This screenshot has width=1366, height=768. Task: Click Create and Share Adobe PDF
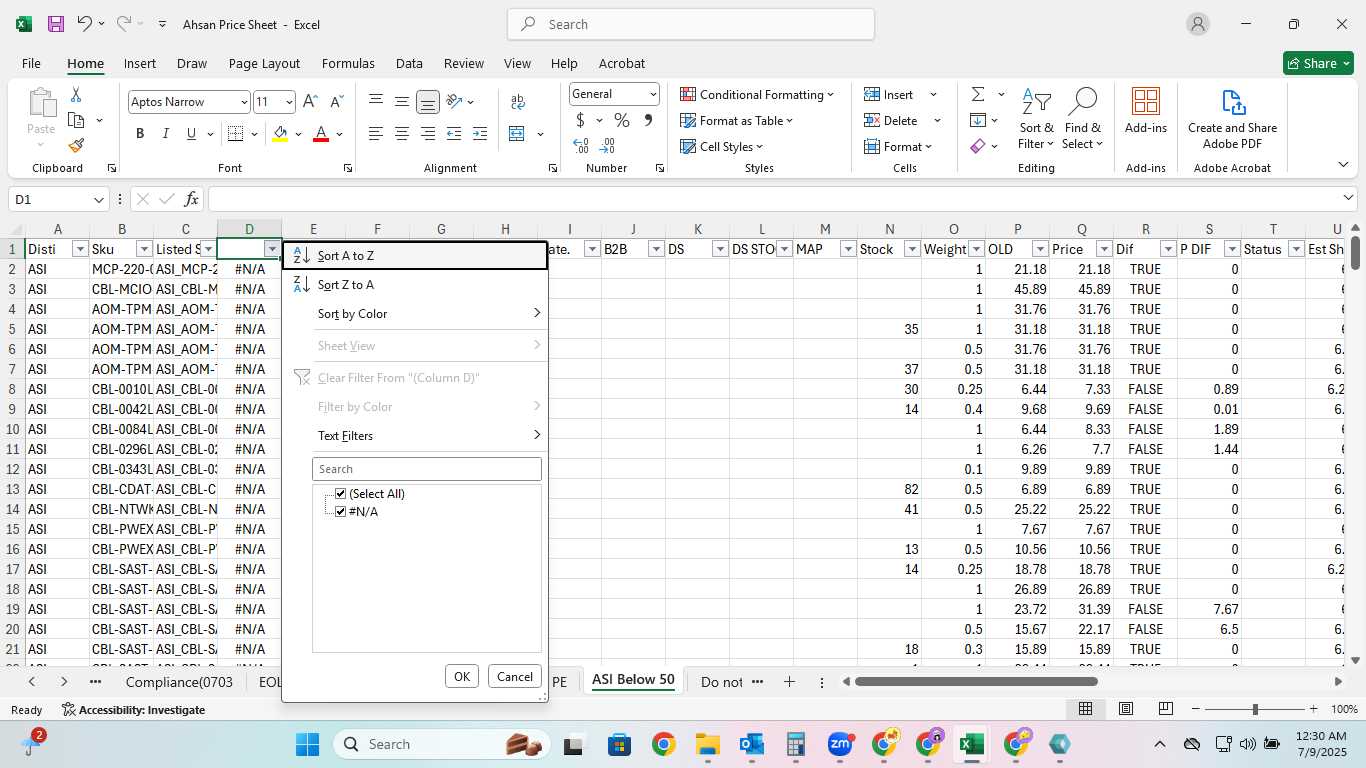[x=1232, y=119]
